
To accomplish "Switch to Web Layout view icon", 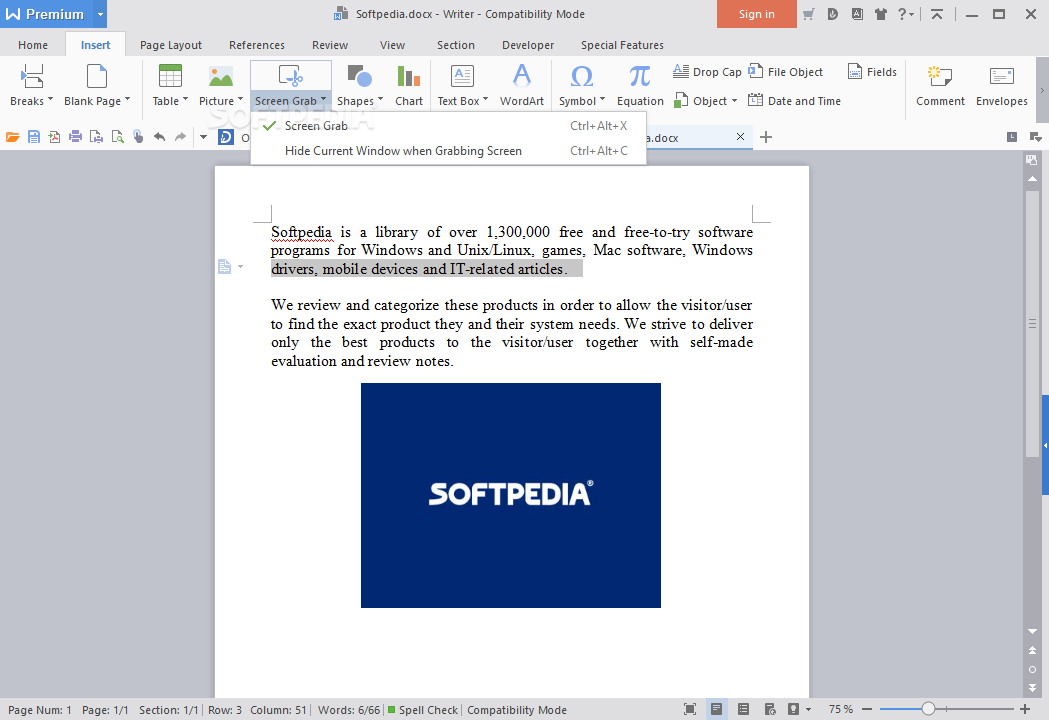I will pyautogui.click(x=770, y=709).
